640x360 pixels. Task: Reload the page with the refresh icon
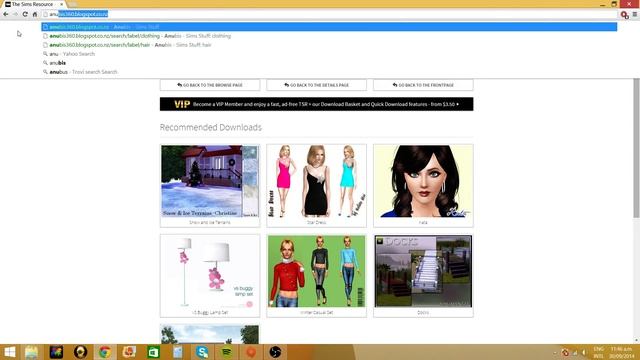tap(25, 14)
